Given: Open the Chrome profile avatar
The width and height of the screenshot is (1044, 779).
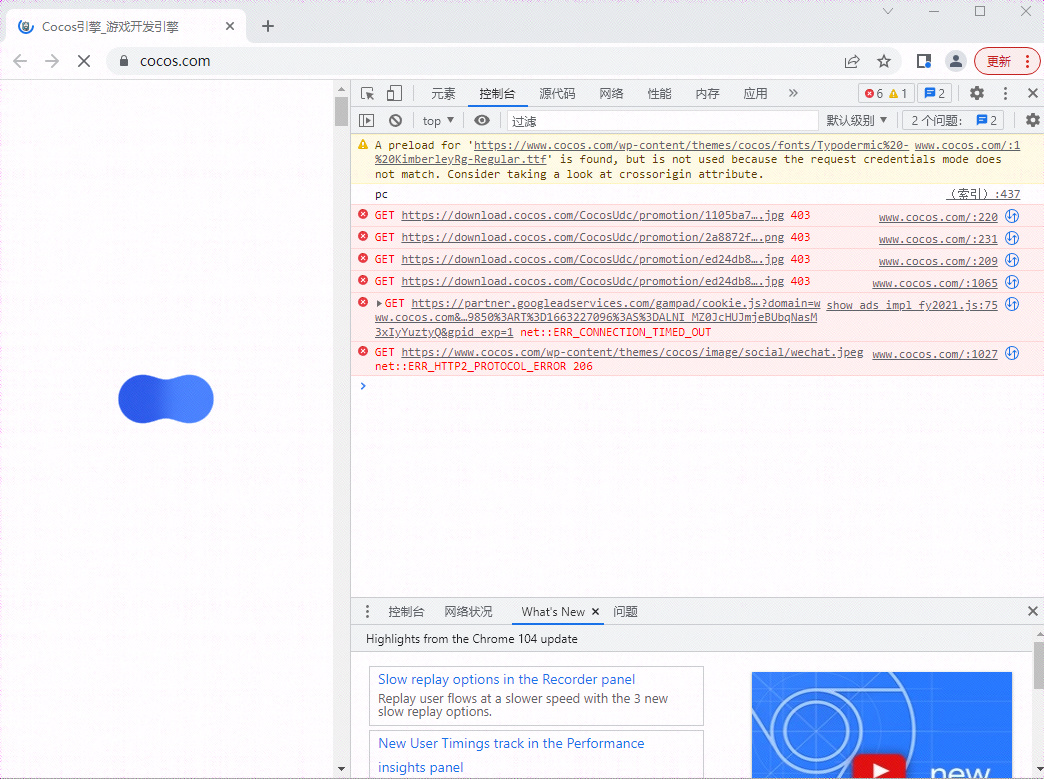Looking at the screenshot, I should coord(955,61).
